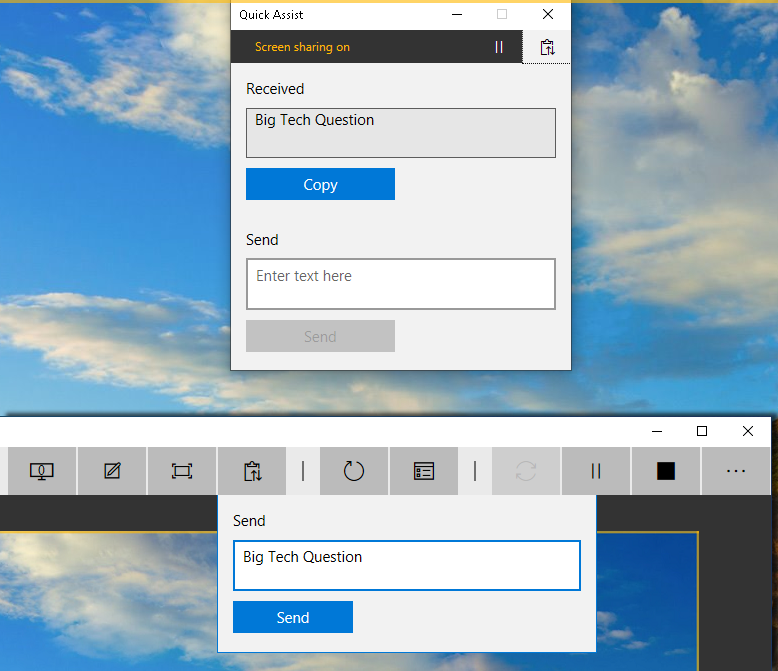Minimize the helper session window
778x671 pixels.
point(657,431)
